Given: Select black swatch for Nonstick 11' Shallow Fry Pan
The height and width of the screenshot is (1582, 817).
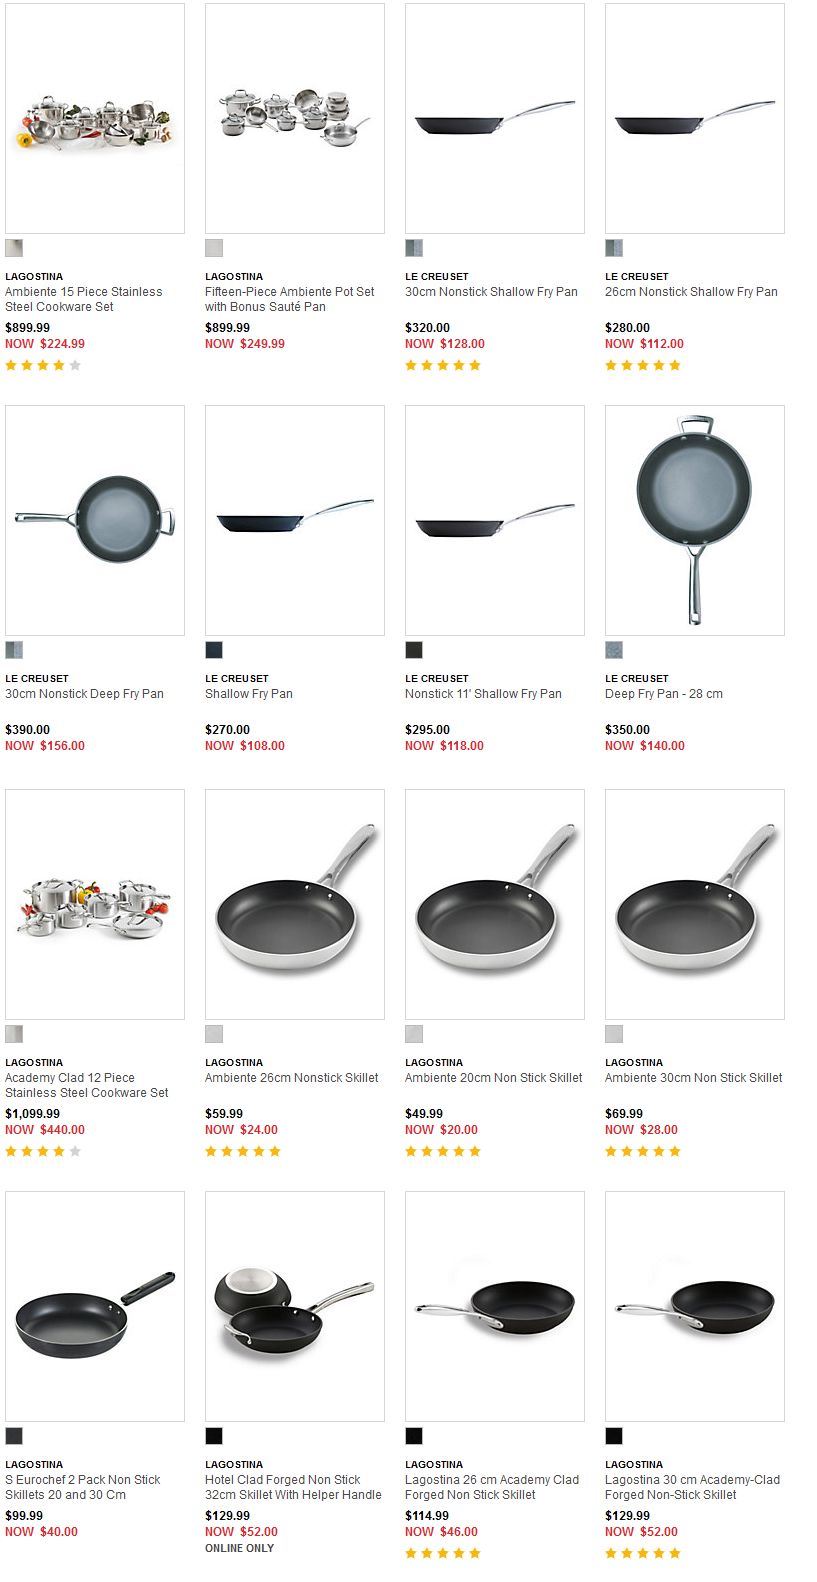Looking at the screenshot, I should pyautogui.click(x=414, y=650).
